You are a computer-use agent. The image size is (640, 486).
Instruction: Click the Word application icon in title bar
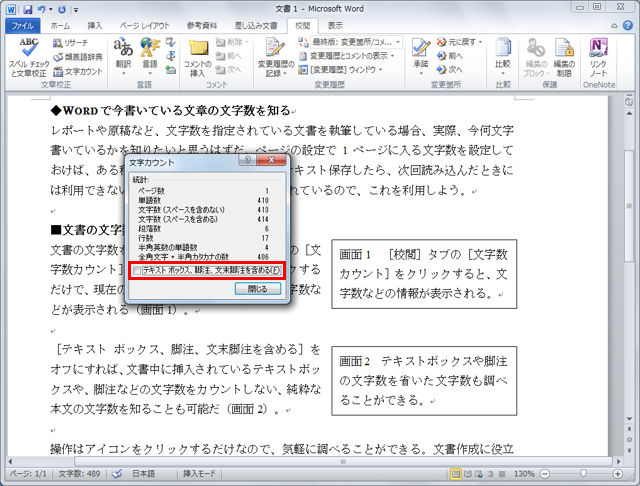[x=11, y=9]
